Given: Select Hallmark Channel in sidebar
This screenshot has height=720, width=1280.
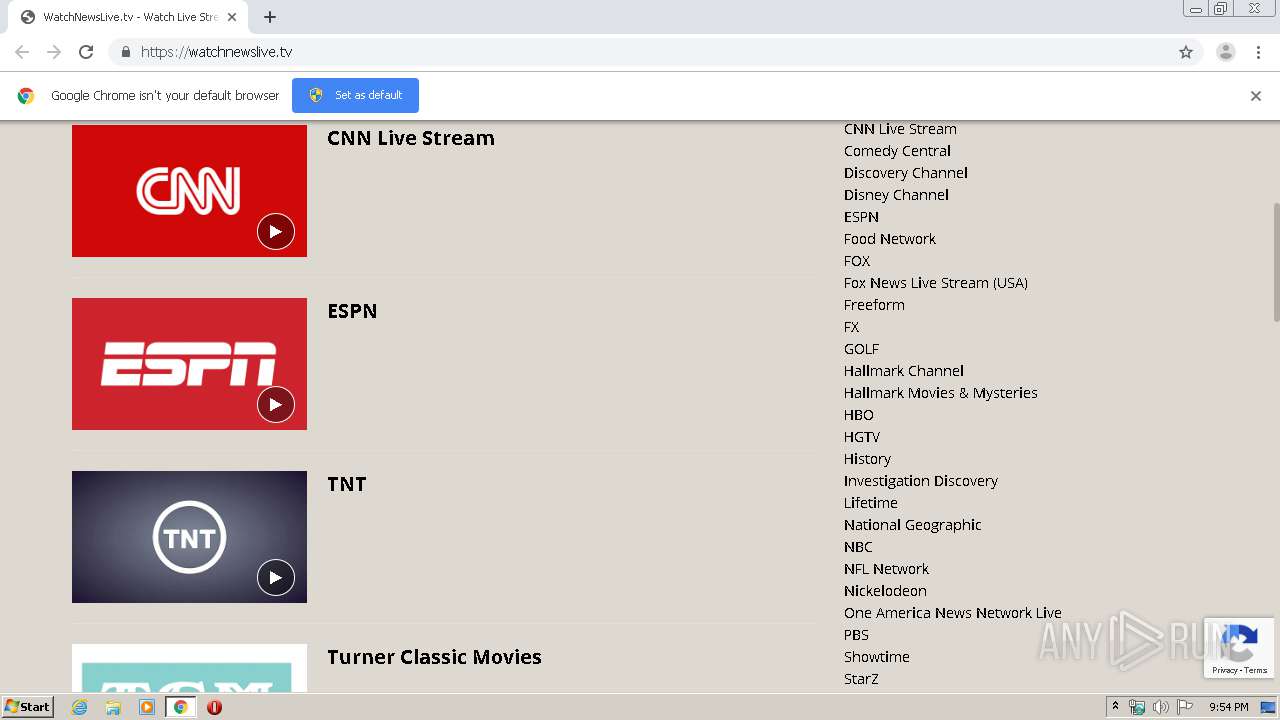Looking at the screenshot, I should point(904,371).
